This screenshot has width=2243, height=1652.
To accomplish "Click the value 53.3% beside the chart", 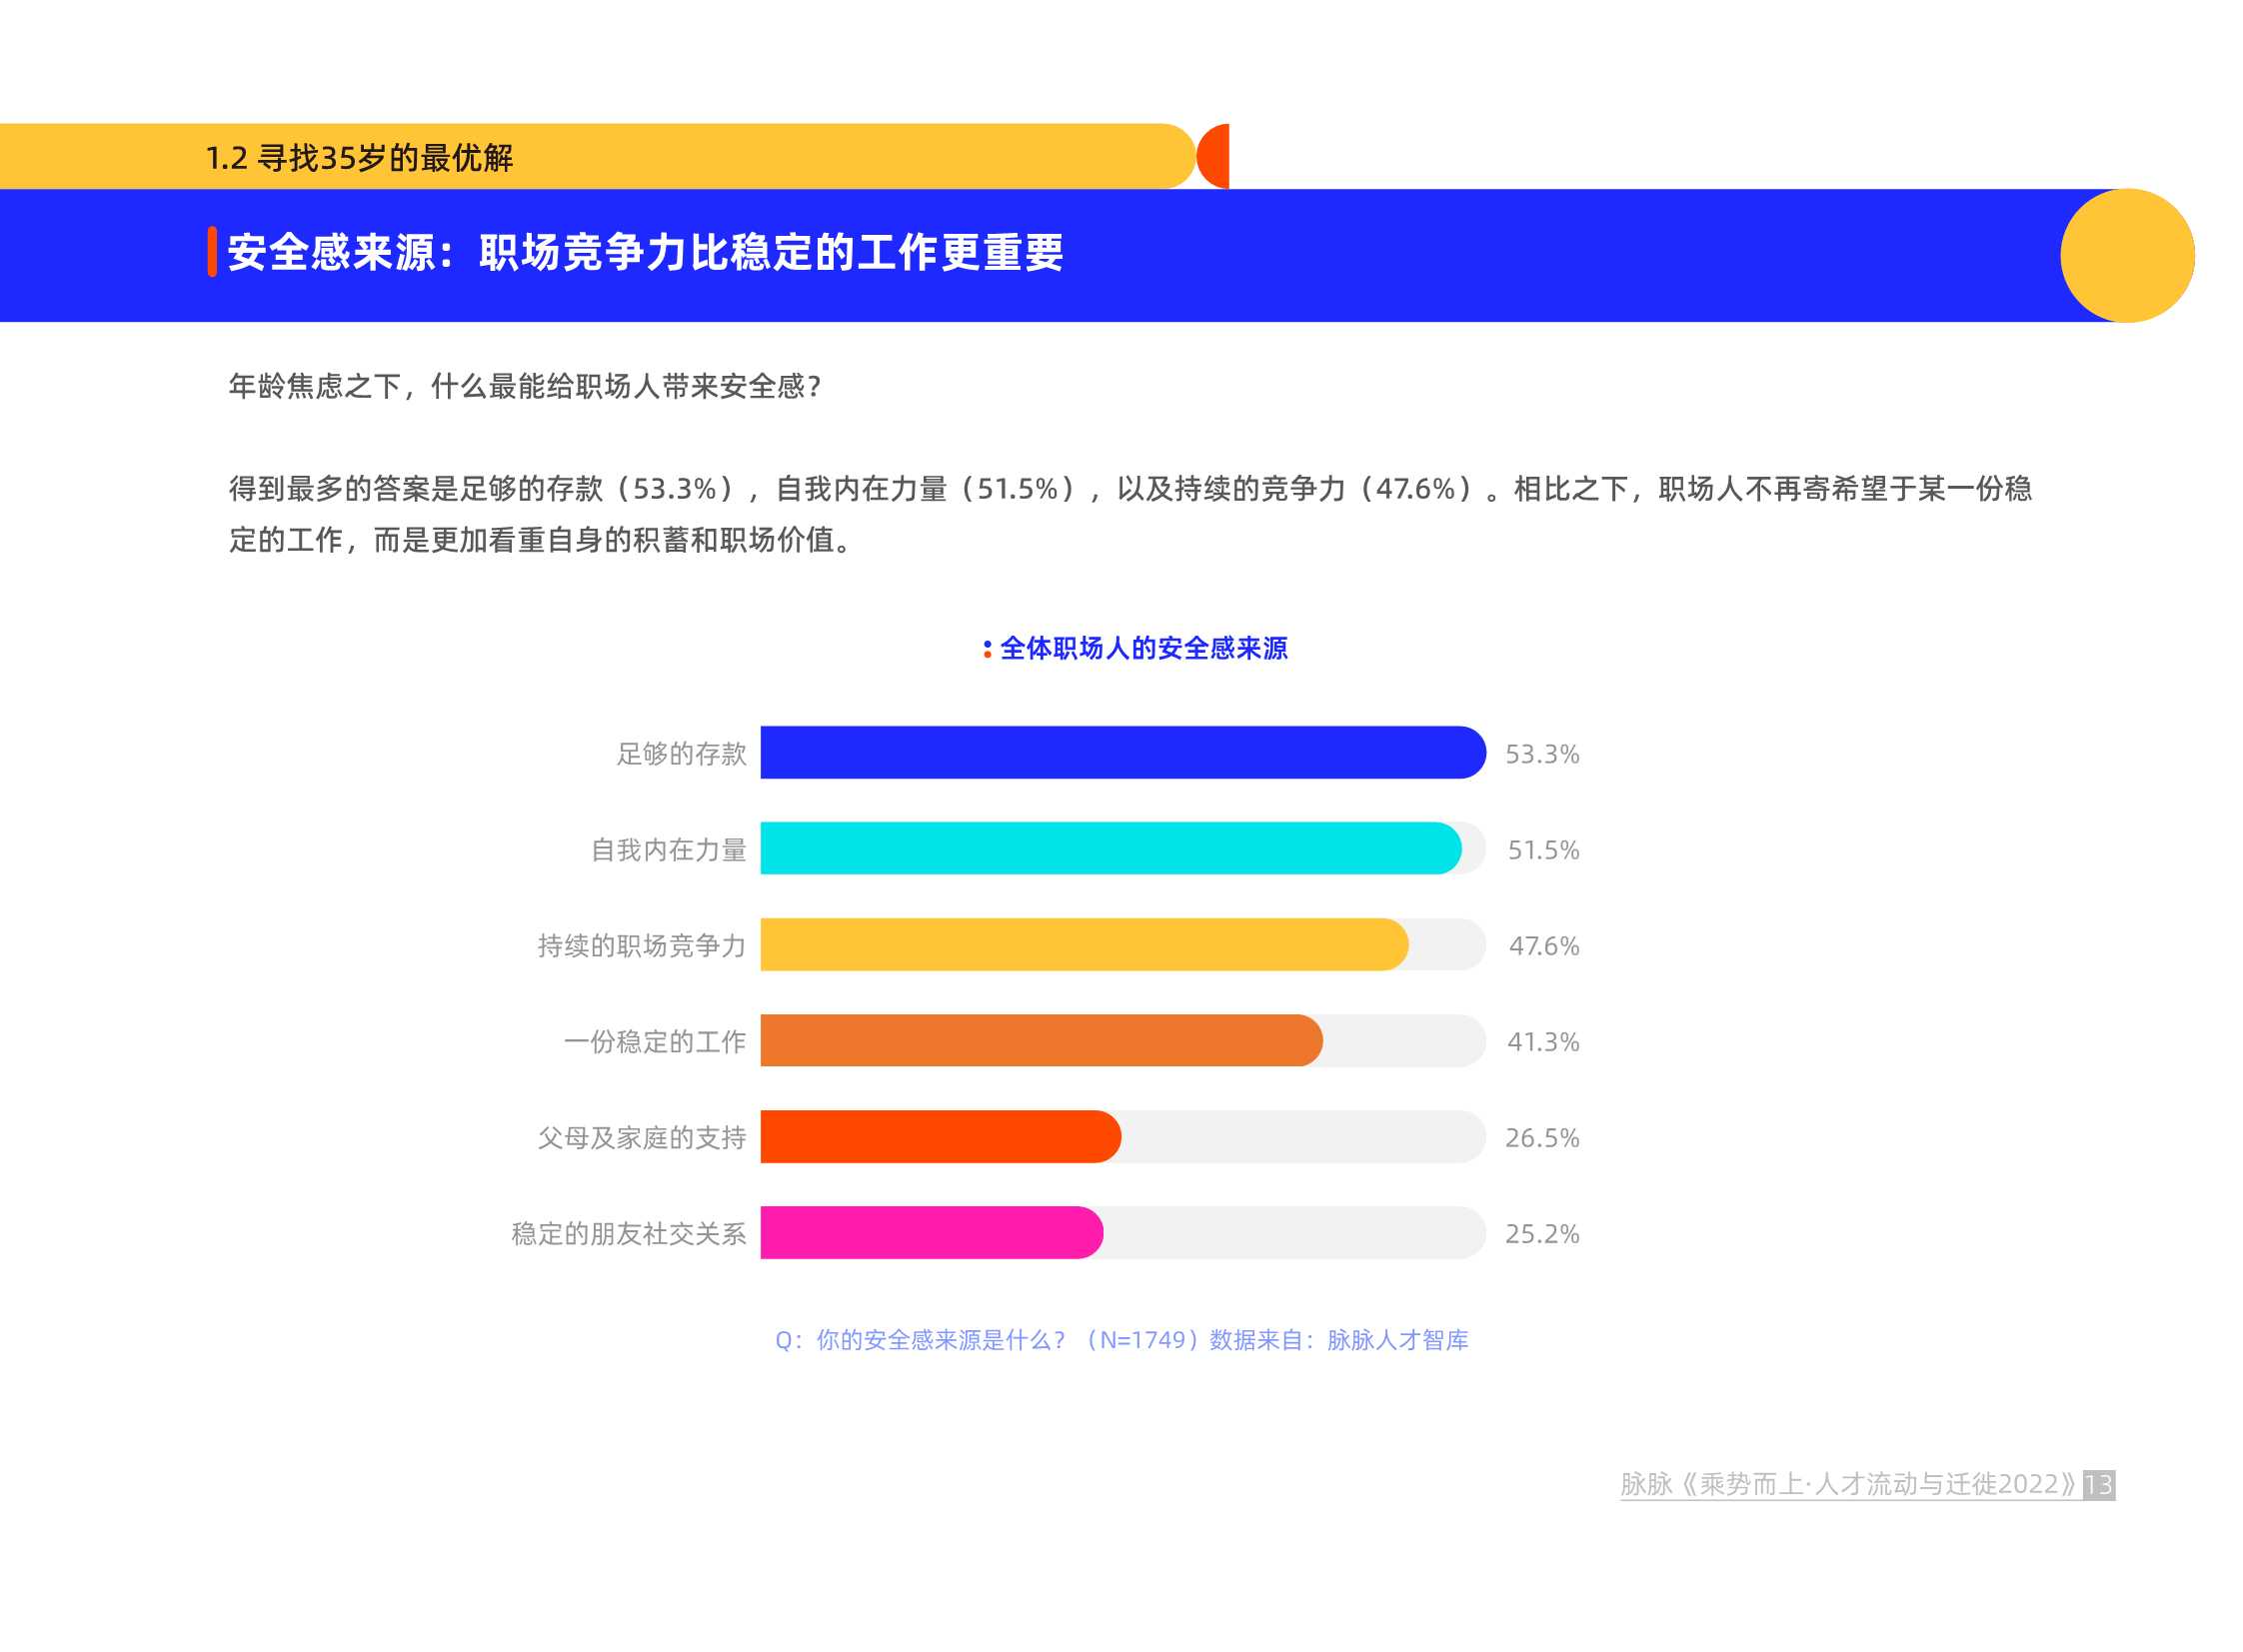I will tap(1542, 754).
